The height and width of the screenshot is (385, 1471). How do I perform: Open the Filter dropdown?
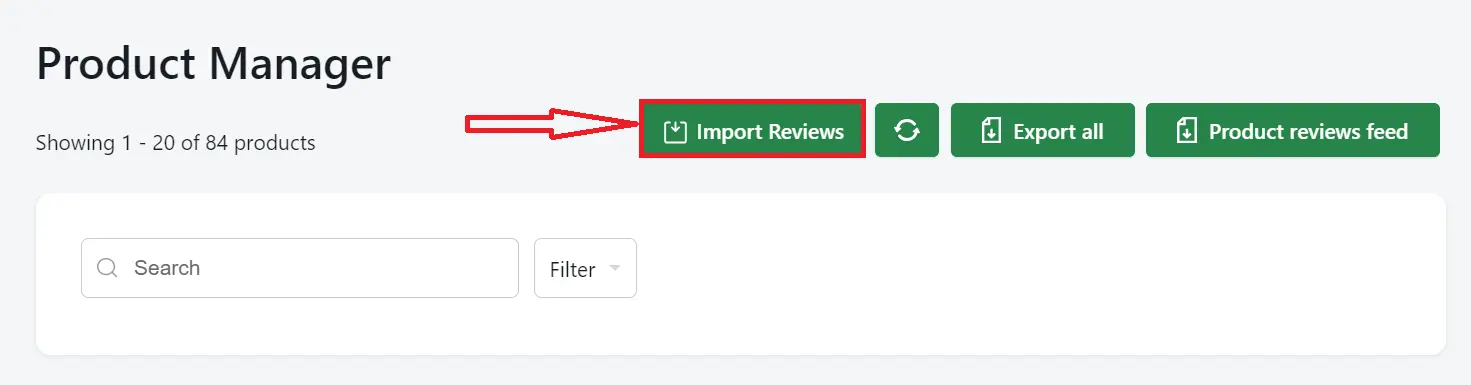click(x=585, y=268)
